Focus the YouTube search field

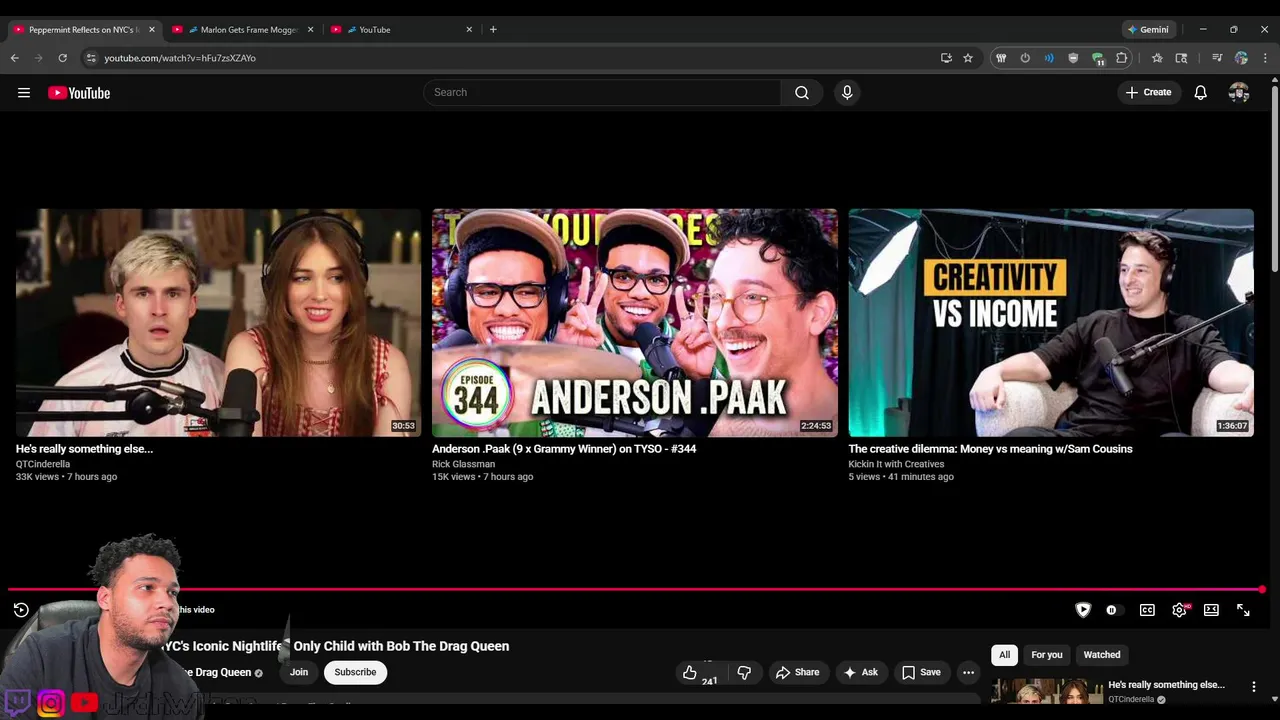(x=602, y=93)
